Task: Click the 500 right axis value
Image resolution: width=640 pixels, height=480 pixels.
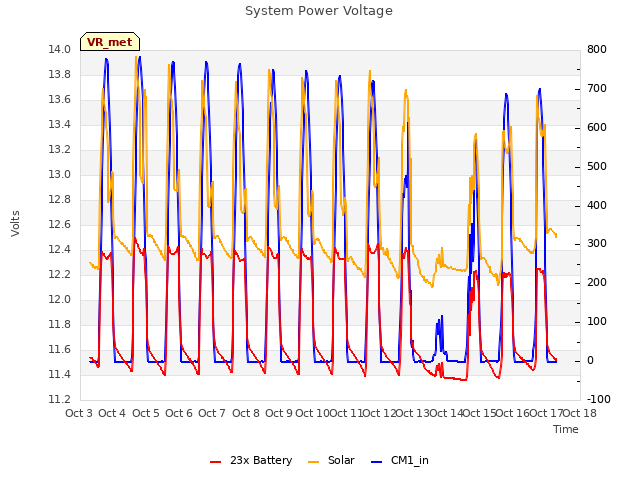Action: tap(597, 167)
